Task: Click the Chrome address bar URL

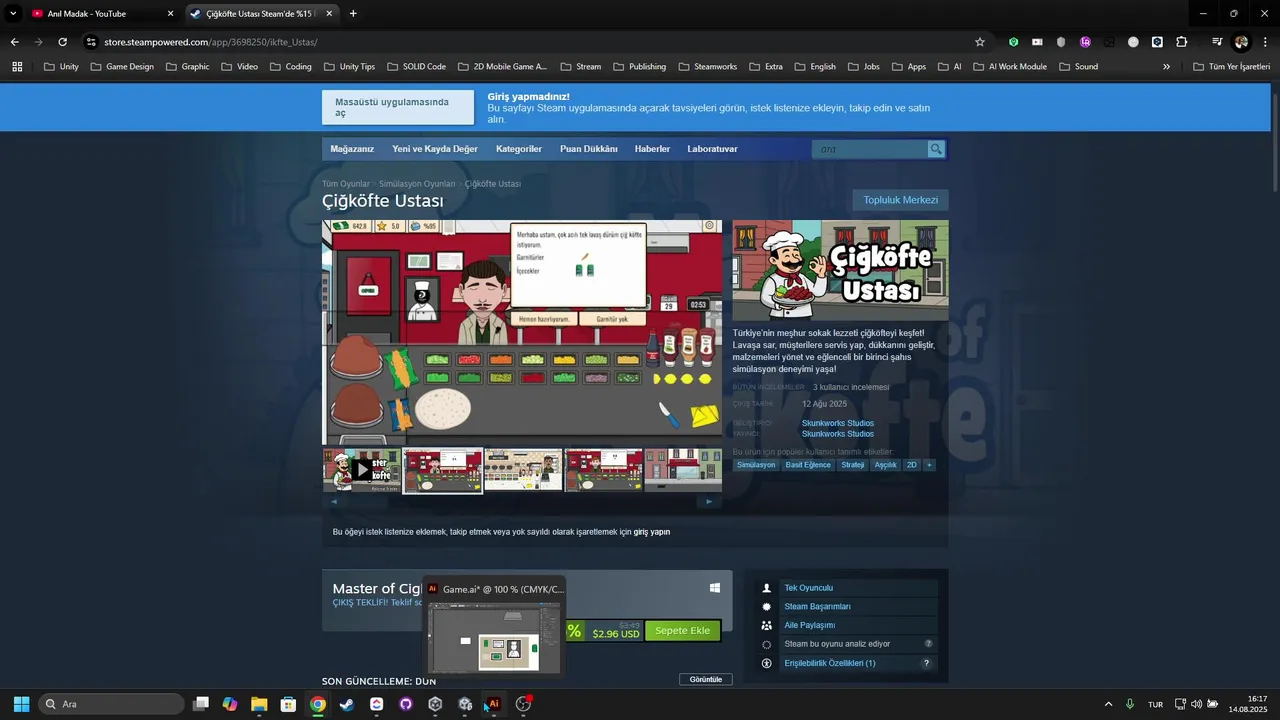Action: [210, 42]
